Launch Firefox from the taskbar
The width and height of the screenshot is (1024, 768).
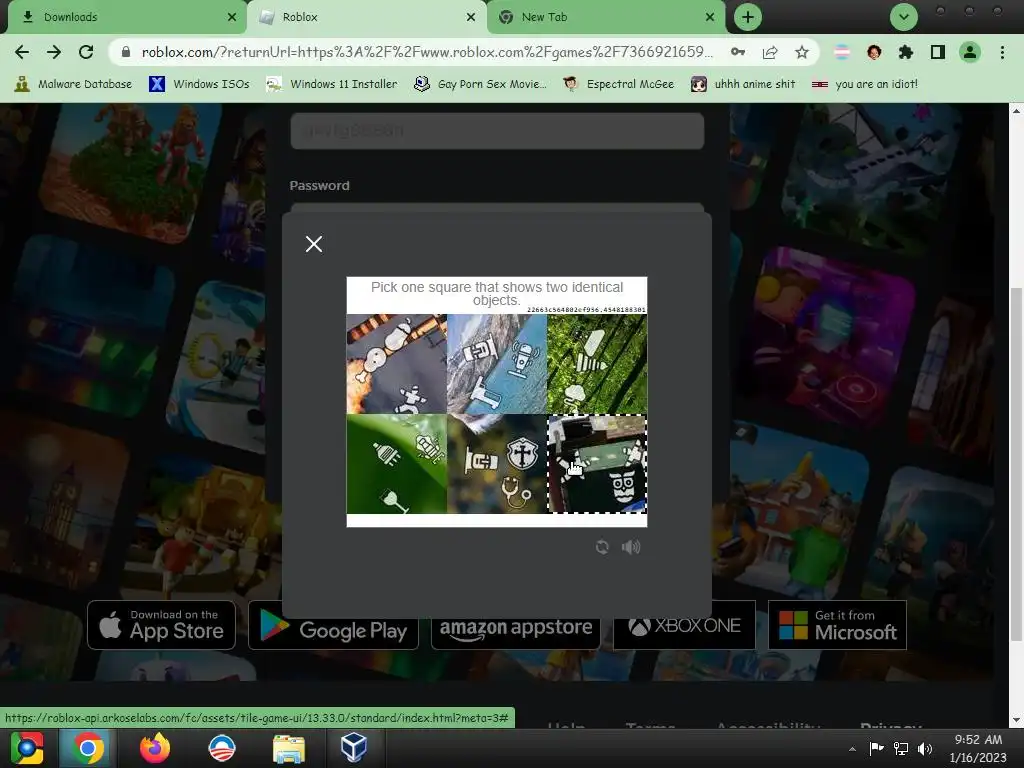(x=155, y=748)
